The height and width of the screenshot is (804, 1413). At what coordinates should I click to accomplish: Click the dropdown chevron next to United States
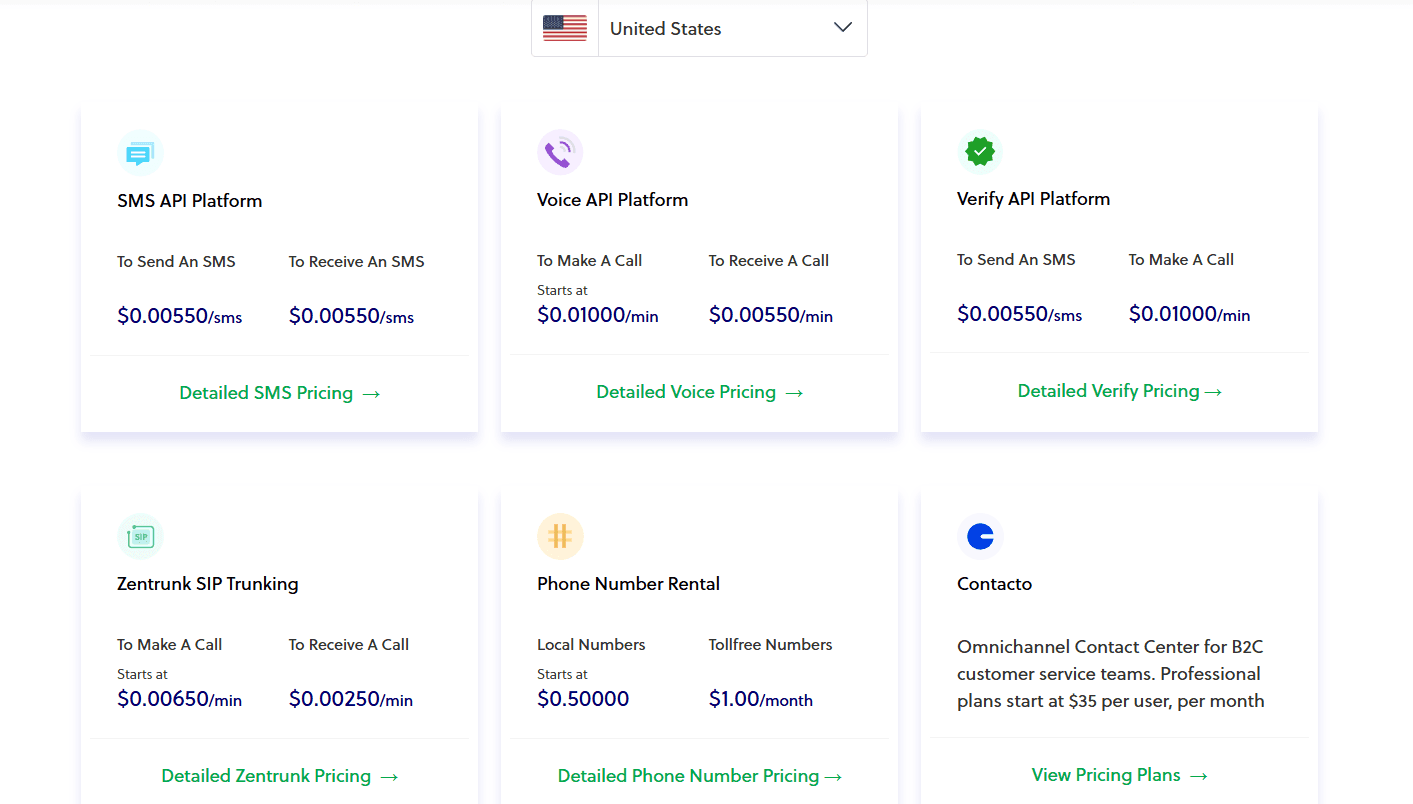click(843, 28)
